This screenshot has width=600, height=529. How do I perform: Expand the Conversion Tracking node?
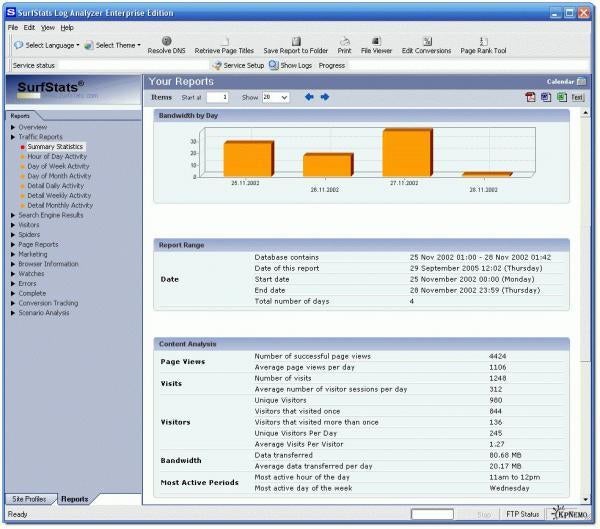13,303
